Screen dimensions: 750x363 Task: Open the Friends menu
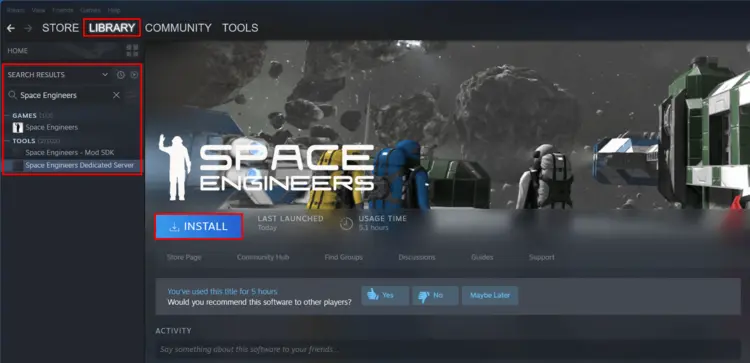pyautogui.click(x=63, y=10)
